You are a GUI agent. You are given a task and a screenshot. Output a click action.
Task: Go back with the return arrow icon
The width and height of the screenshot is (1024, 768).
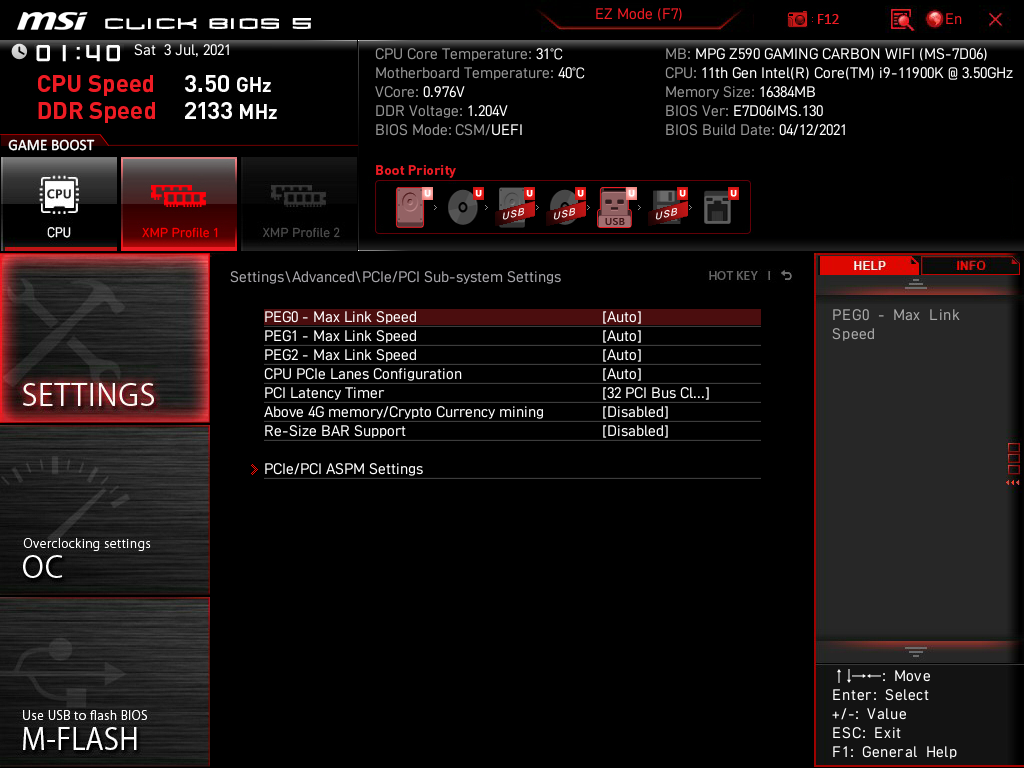[786, 276]
